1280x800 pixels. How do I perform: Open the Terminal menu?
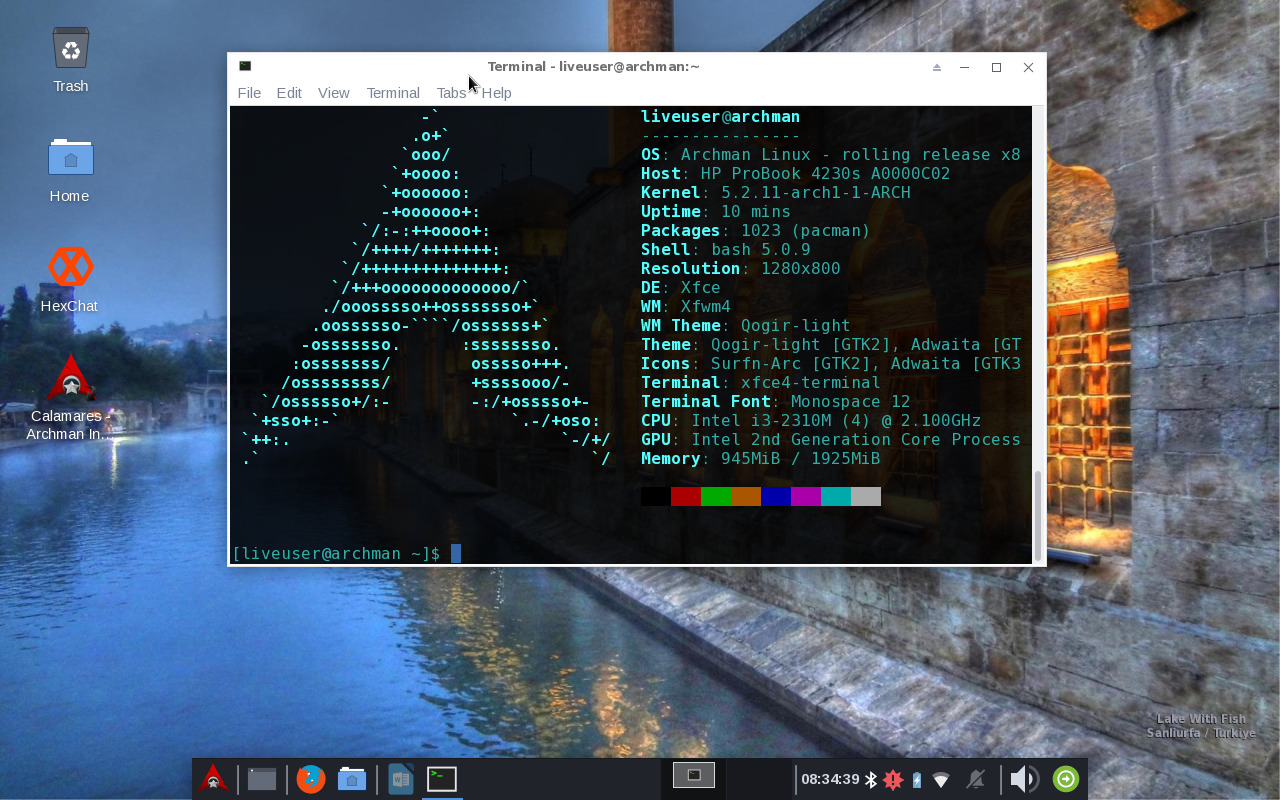(x=392, y=93)
